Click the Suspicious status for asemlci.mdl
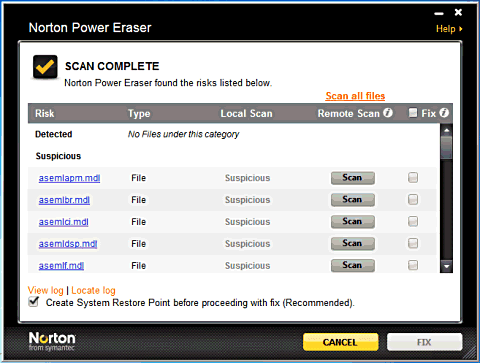Viewport: 480px width, 363px height. click(x=247, y=222)
